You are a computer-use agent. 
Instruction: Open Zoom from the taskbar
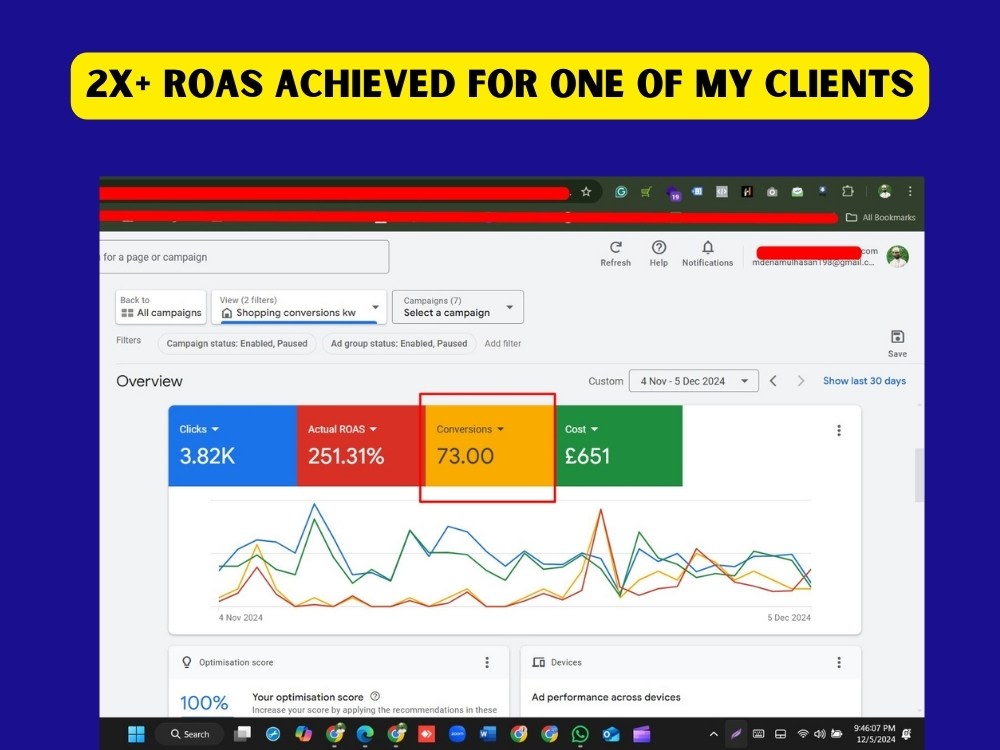click(x=457, y=734)
